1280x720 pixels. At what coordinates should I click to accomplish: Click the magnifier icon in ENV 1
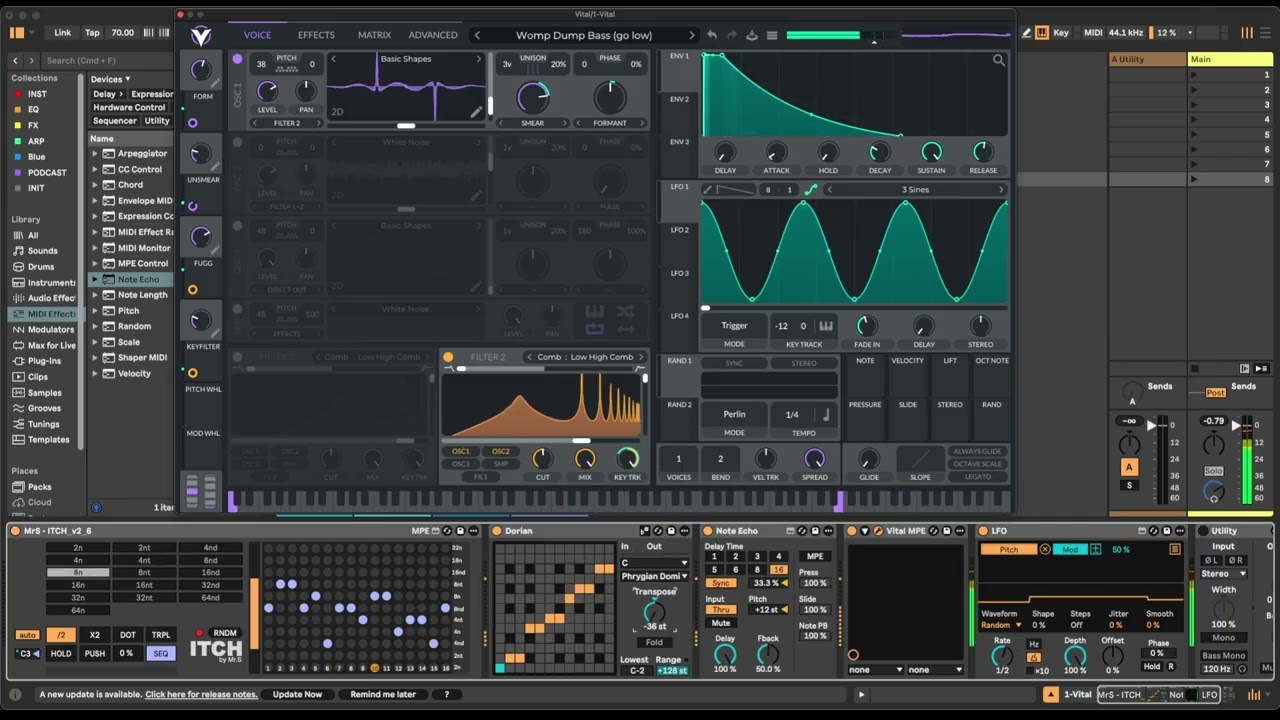tap(998, 61)
